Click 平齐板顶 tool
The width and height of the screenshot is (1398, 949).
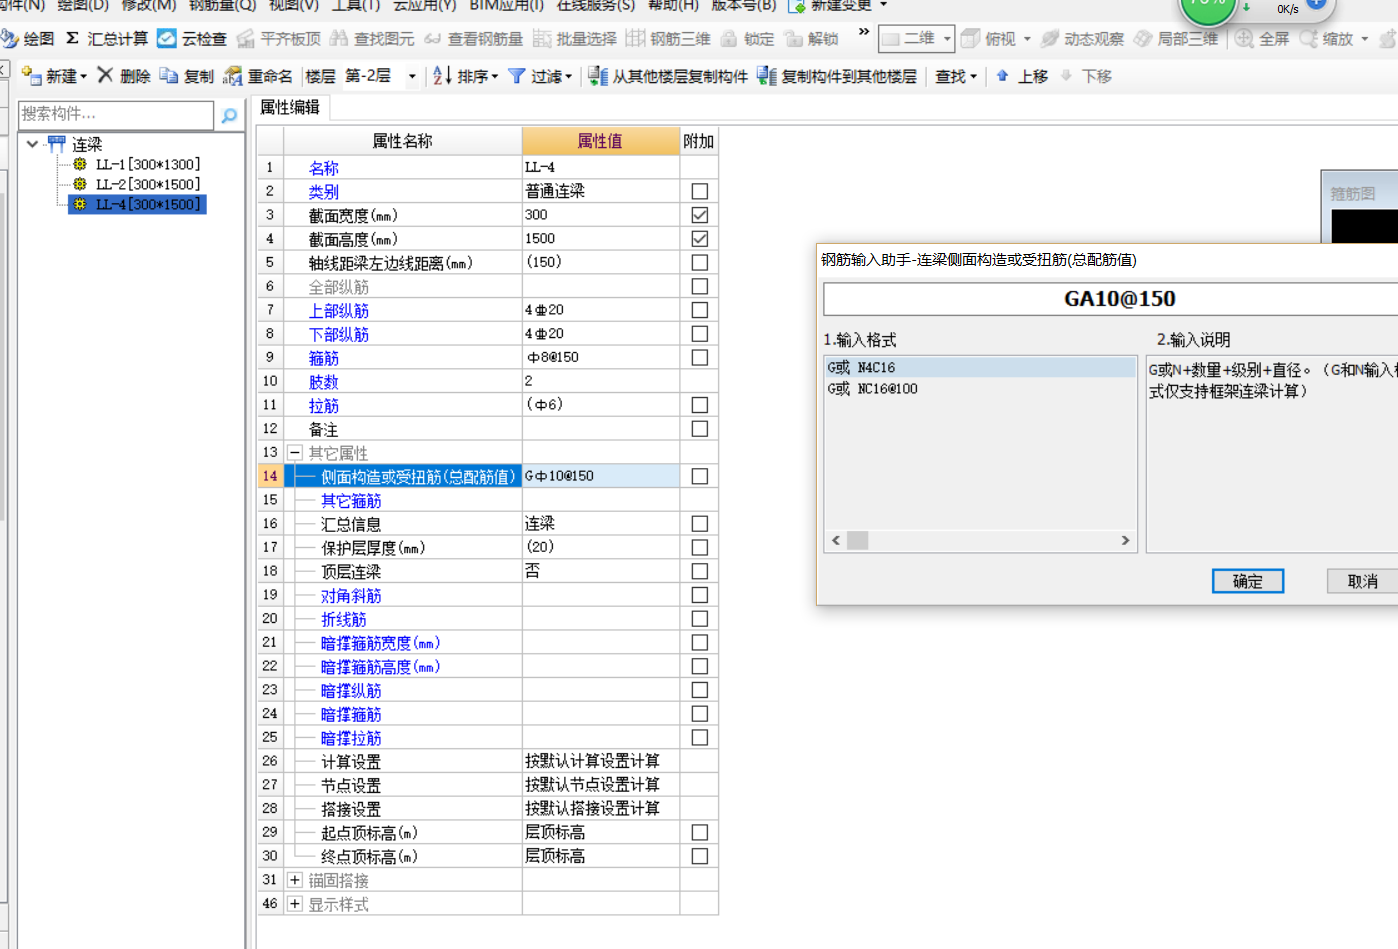click(279, 39)
